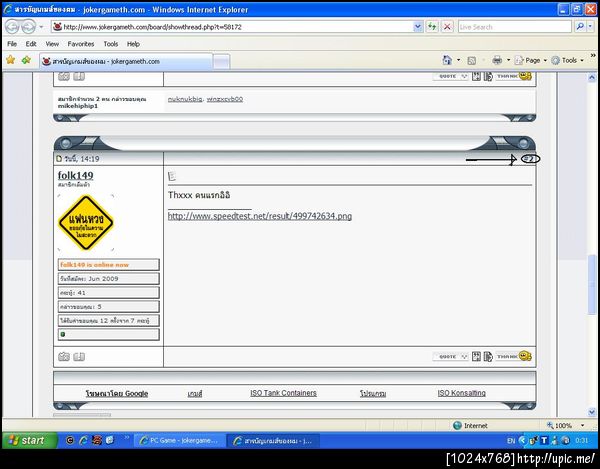The image size is (600, 469).
Task: Click quick reply icon in folk149's post
Action: [488, 357]
